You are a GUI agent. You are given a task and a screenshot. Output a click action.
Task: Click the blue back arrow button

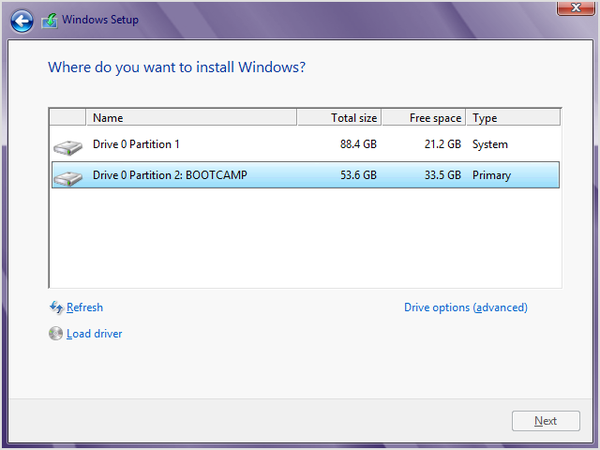click(22, 21)
